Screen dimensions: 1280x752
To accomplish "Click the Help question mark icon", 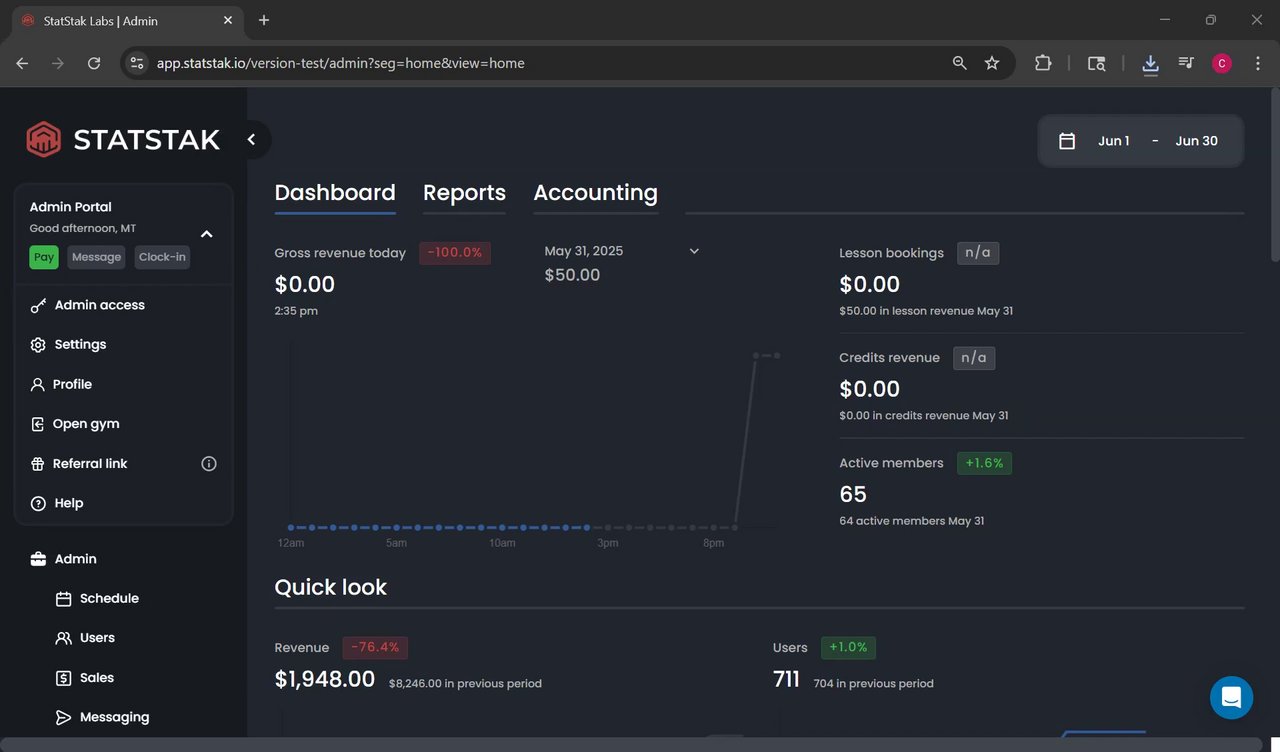I will (x=38, y=503).
